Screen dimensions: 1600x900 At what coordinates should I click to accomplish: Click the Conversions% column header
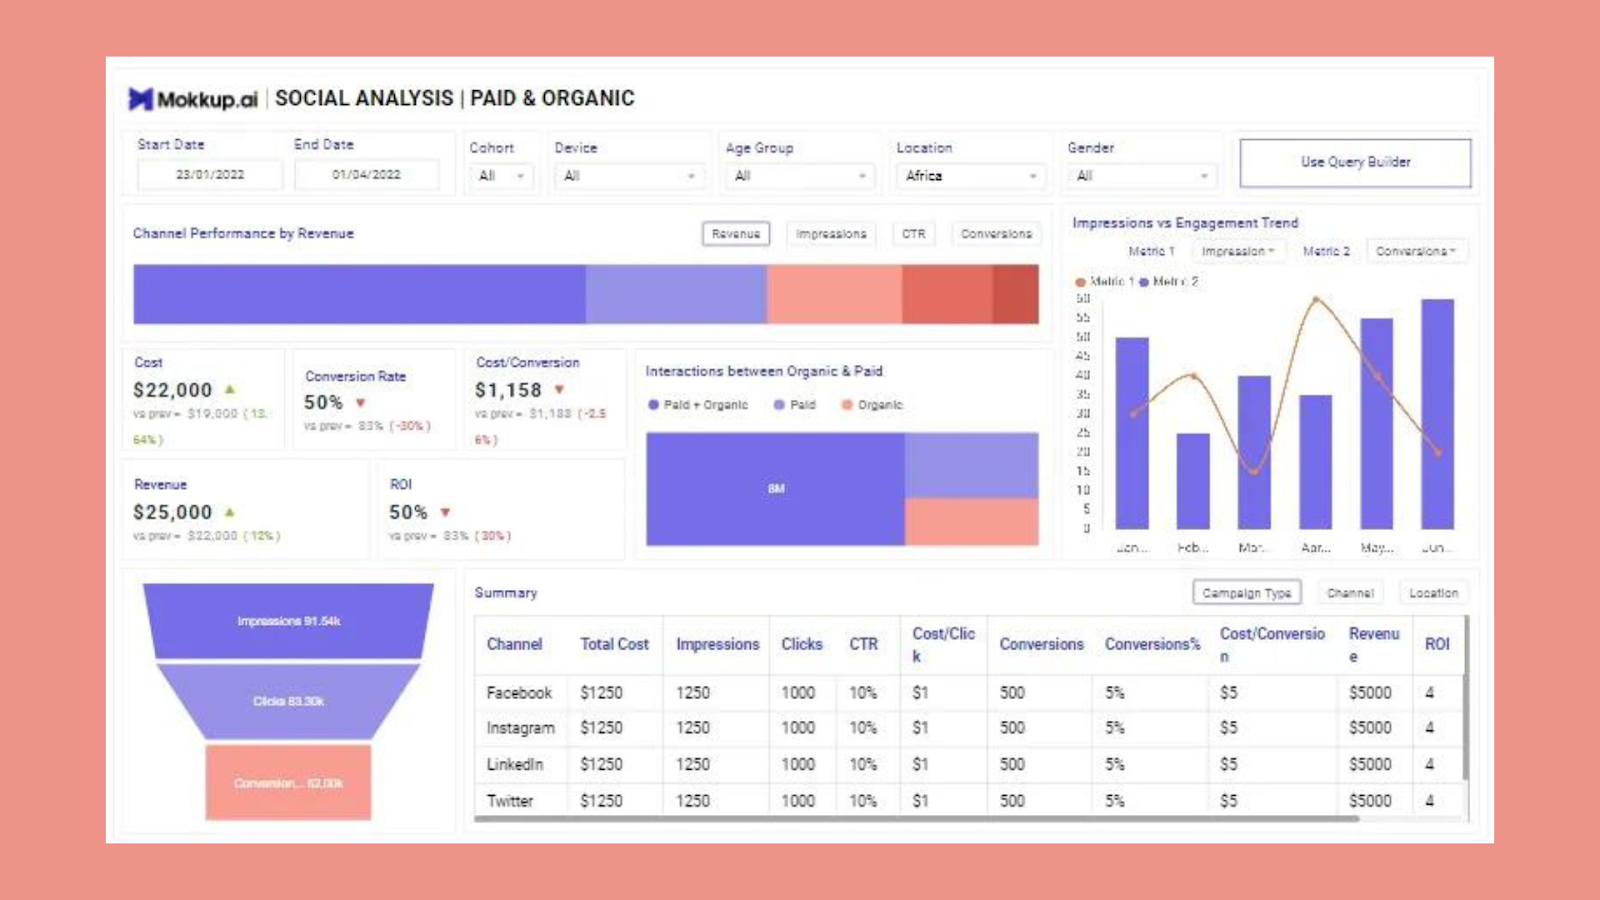[x=1152, y=645]
